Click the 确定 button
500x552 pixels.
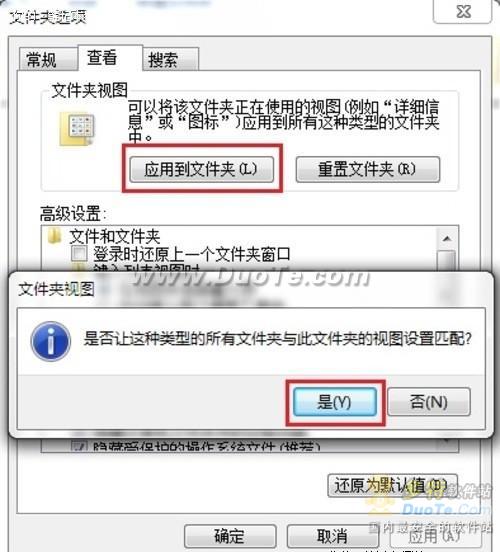click(x=230, y=536)
